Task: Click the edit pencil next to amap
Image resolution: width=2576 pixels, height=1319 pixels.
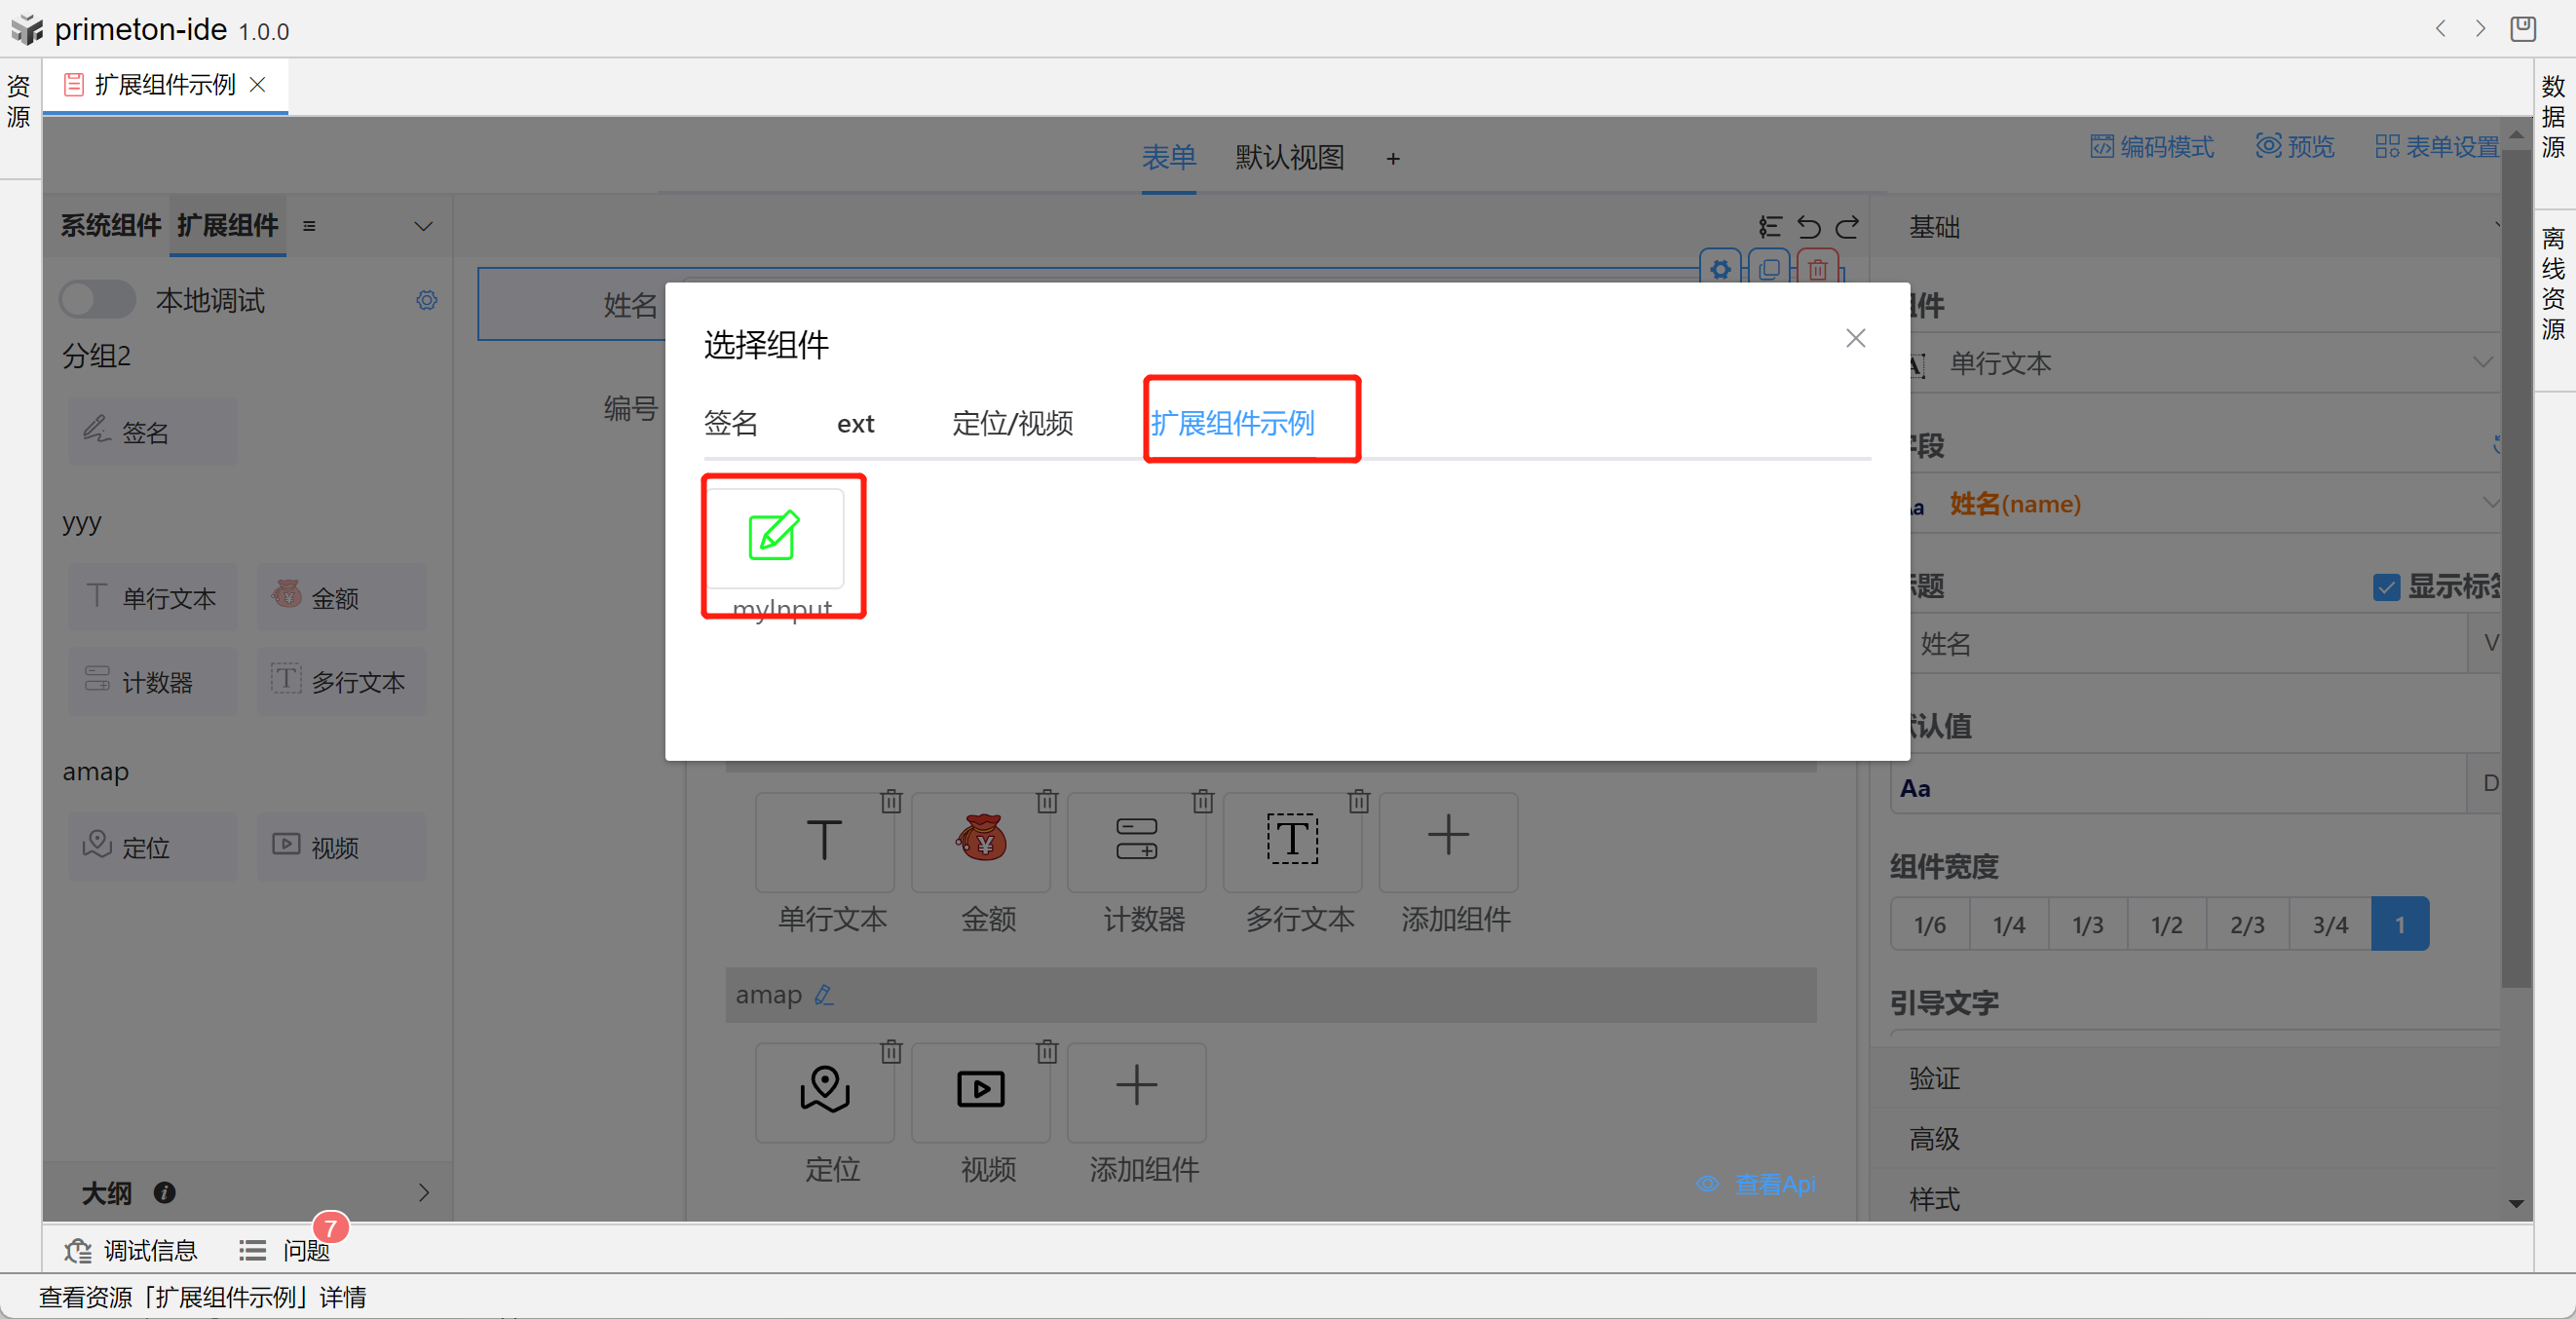Action: coord(823,995)
